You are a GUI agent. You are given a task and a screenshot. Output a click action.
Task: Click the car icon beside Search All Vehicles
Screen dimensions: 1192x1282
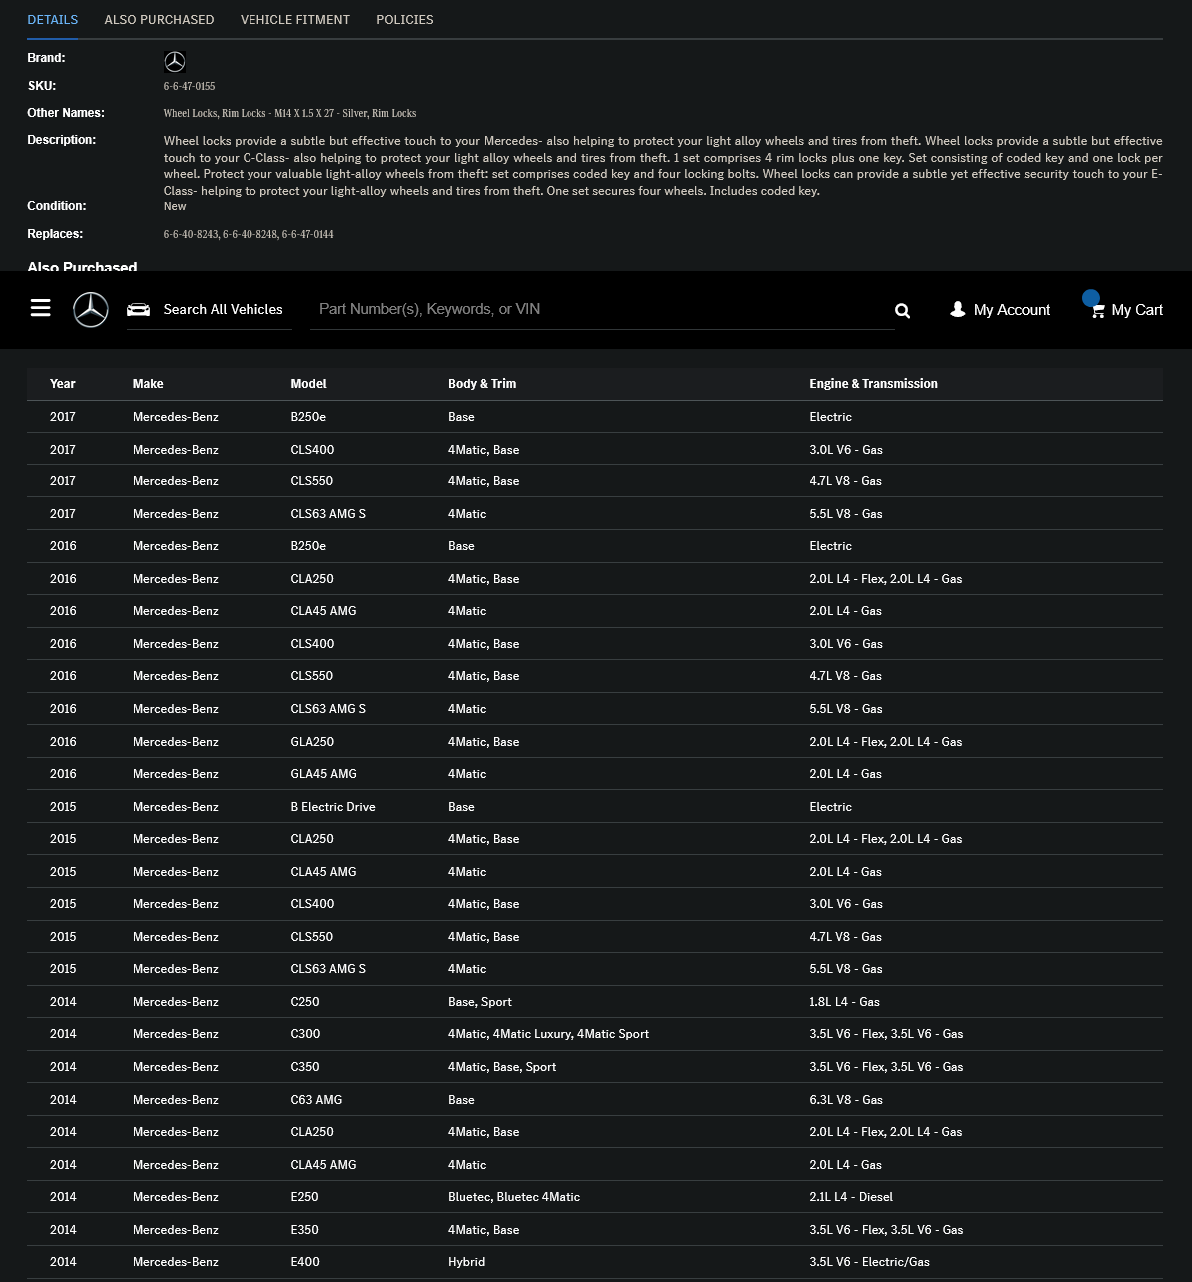click(x=138, y=310)
